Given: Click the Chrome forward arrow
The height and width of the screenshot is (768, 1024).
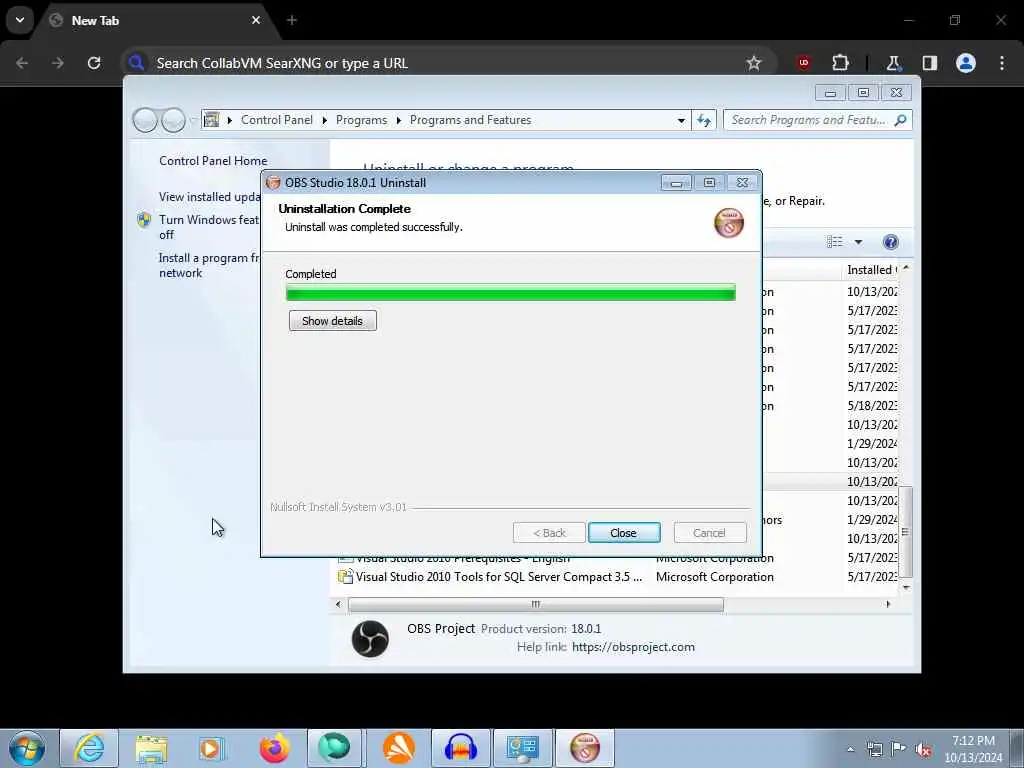Looking at the screenshot, I should [x=58, y=63].
